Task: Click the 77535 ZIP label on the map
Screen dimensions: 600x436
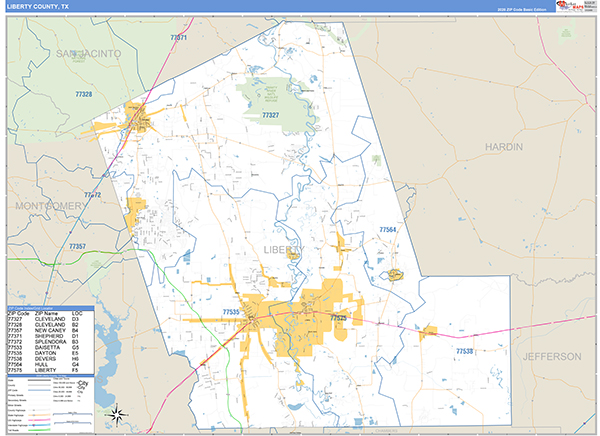Action: point(231,312)
